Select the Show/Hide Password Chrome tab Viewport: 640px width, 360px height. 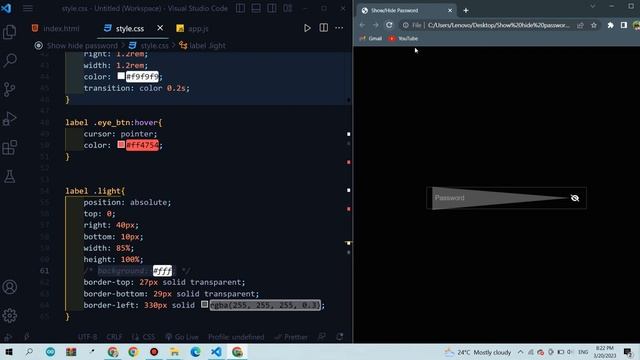[405, 11]
